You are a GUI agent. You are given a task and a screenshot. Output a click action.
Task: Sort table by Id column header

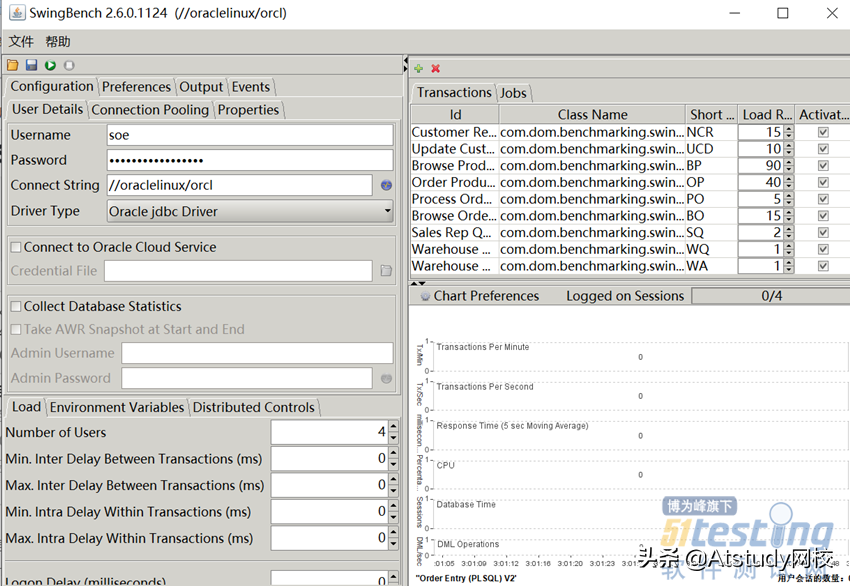(x=455, y=115)
